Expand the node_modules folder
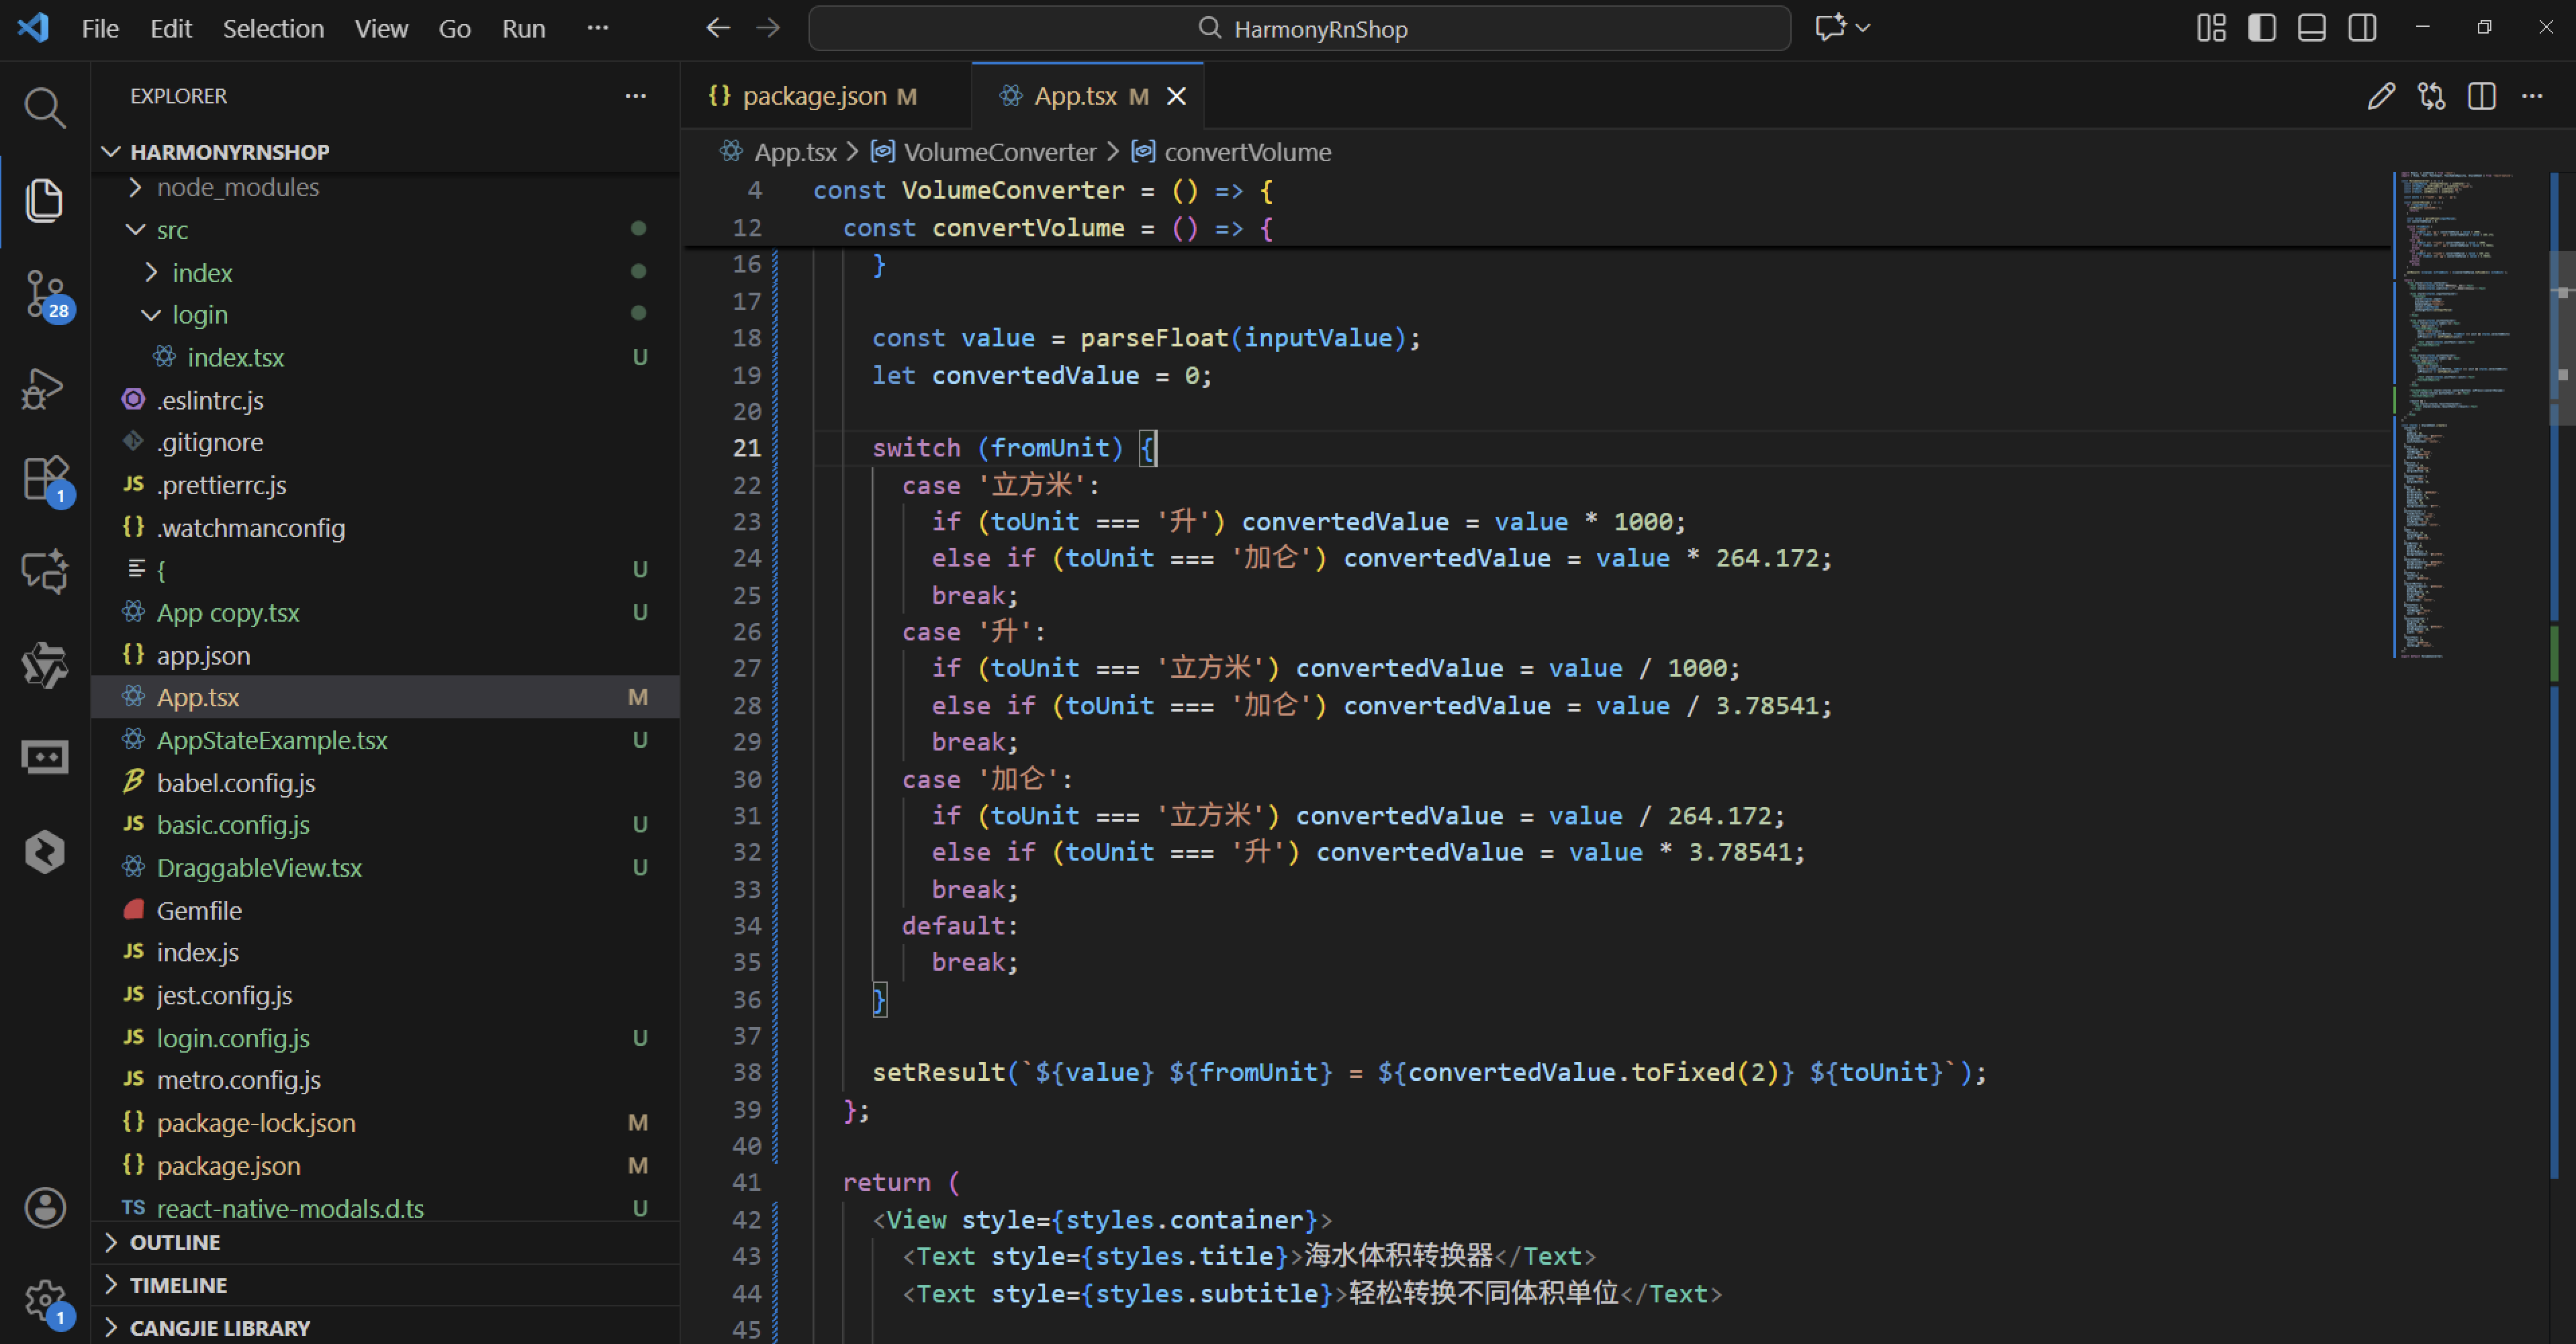 pyautogui.click(x=237, y=187)
